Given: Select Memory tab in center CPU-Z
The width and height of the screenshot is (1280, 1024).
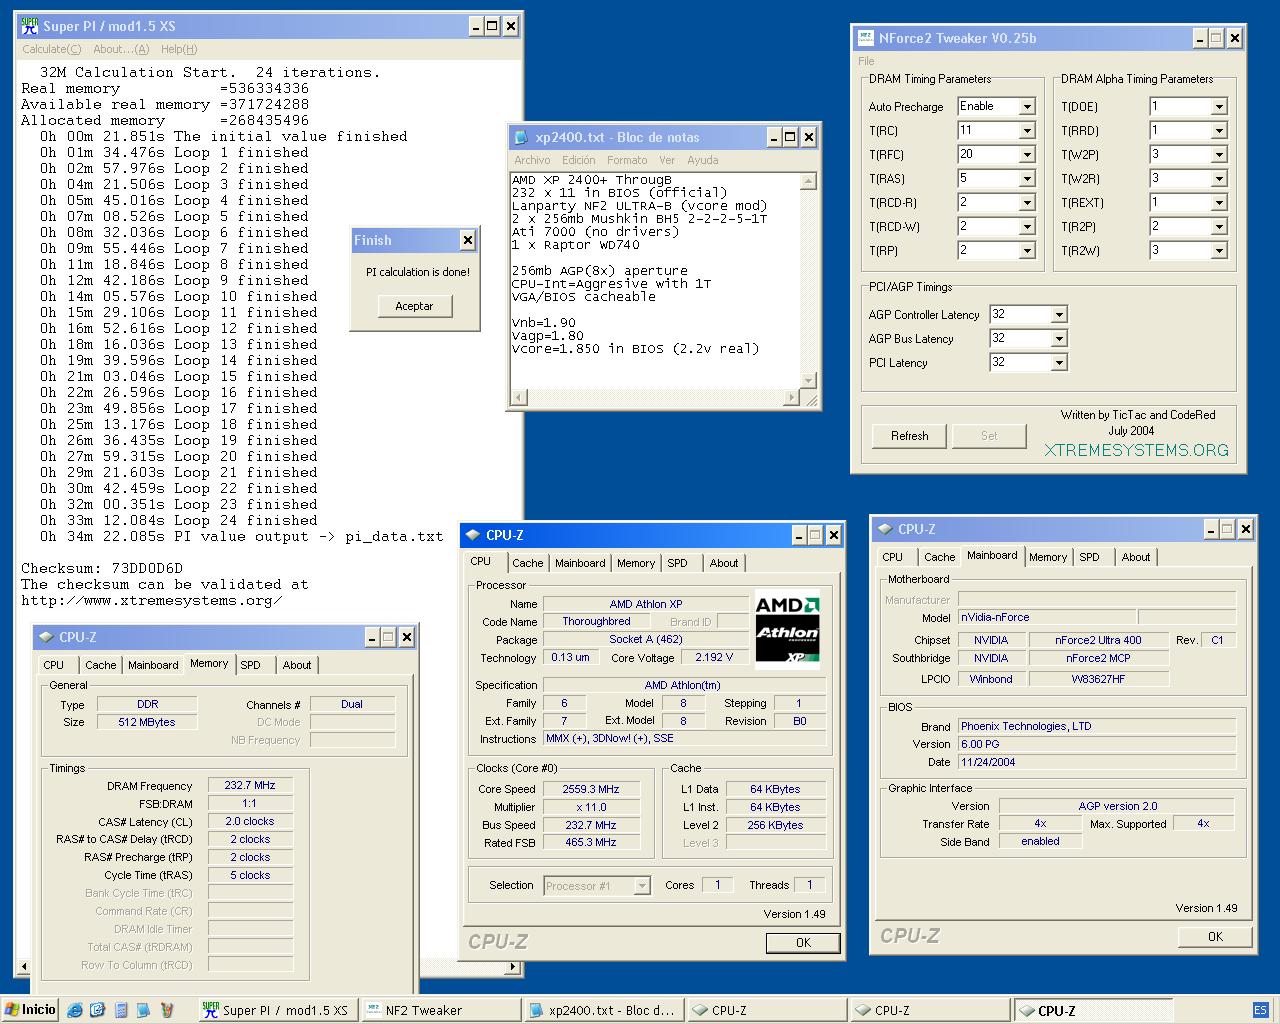Looking at the screenshot, I should 636,563.
